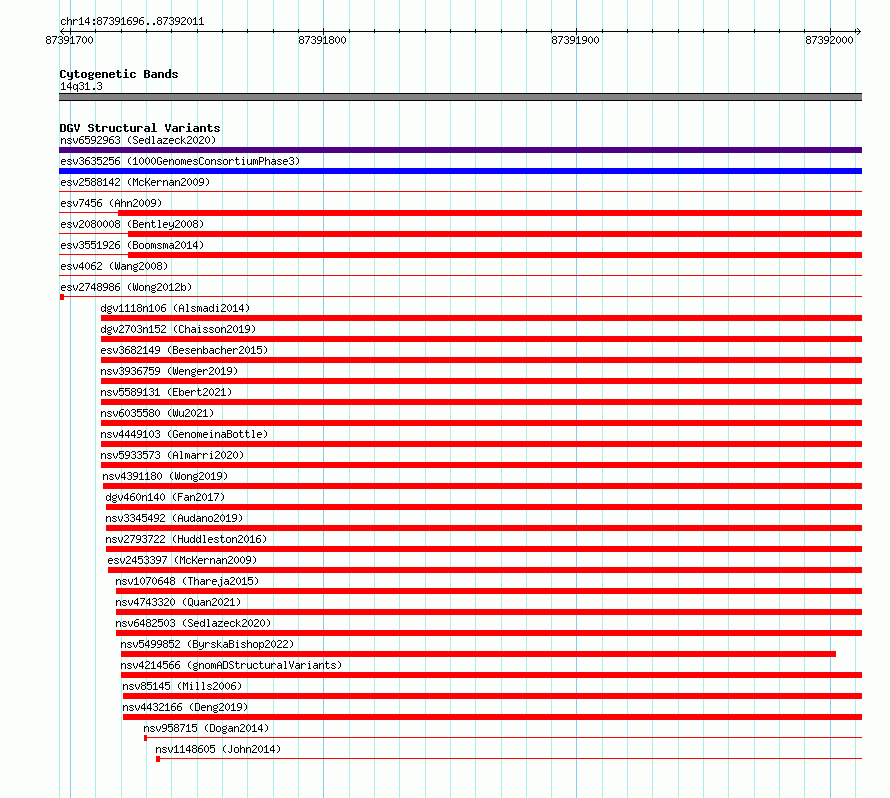Click nsv85145 (Mills2006) label
Viewport: 890px width, 798px height.
click(182, 686)
